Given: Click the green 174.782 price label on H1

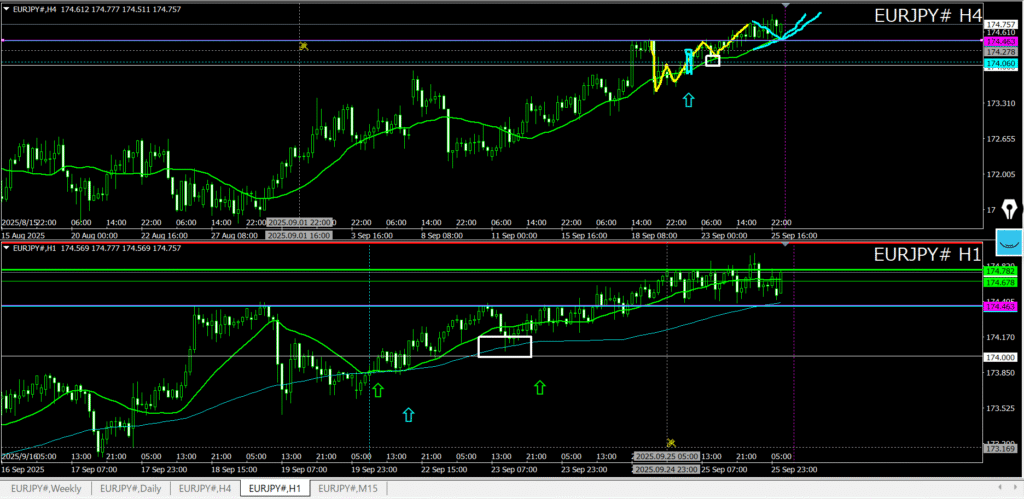Looking at the screenshot, I should (1000, 271).
